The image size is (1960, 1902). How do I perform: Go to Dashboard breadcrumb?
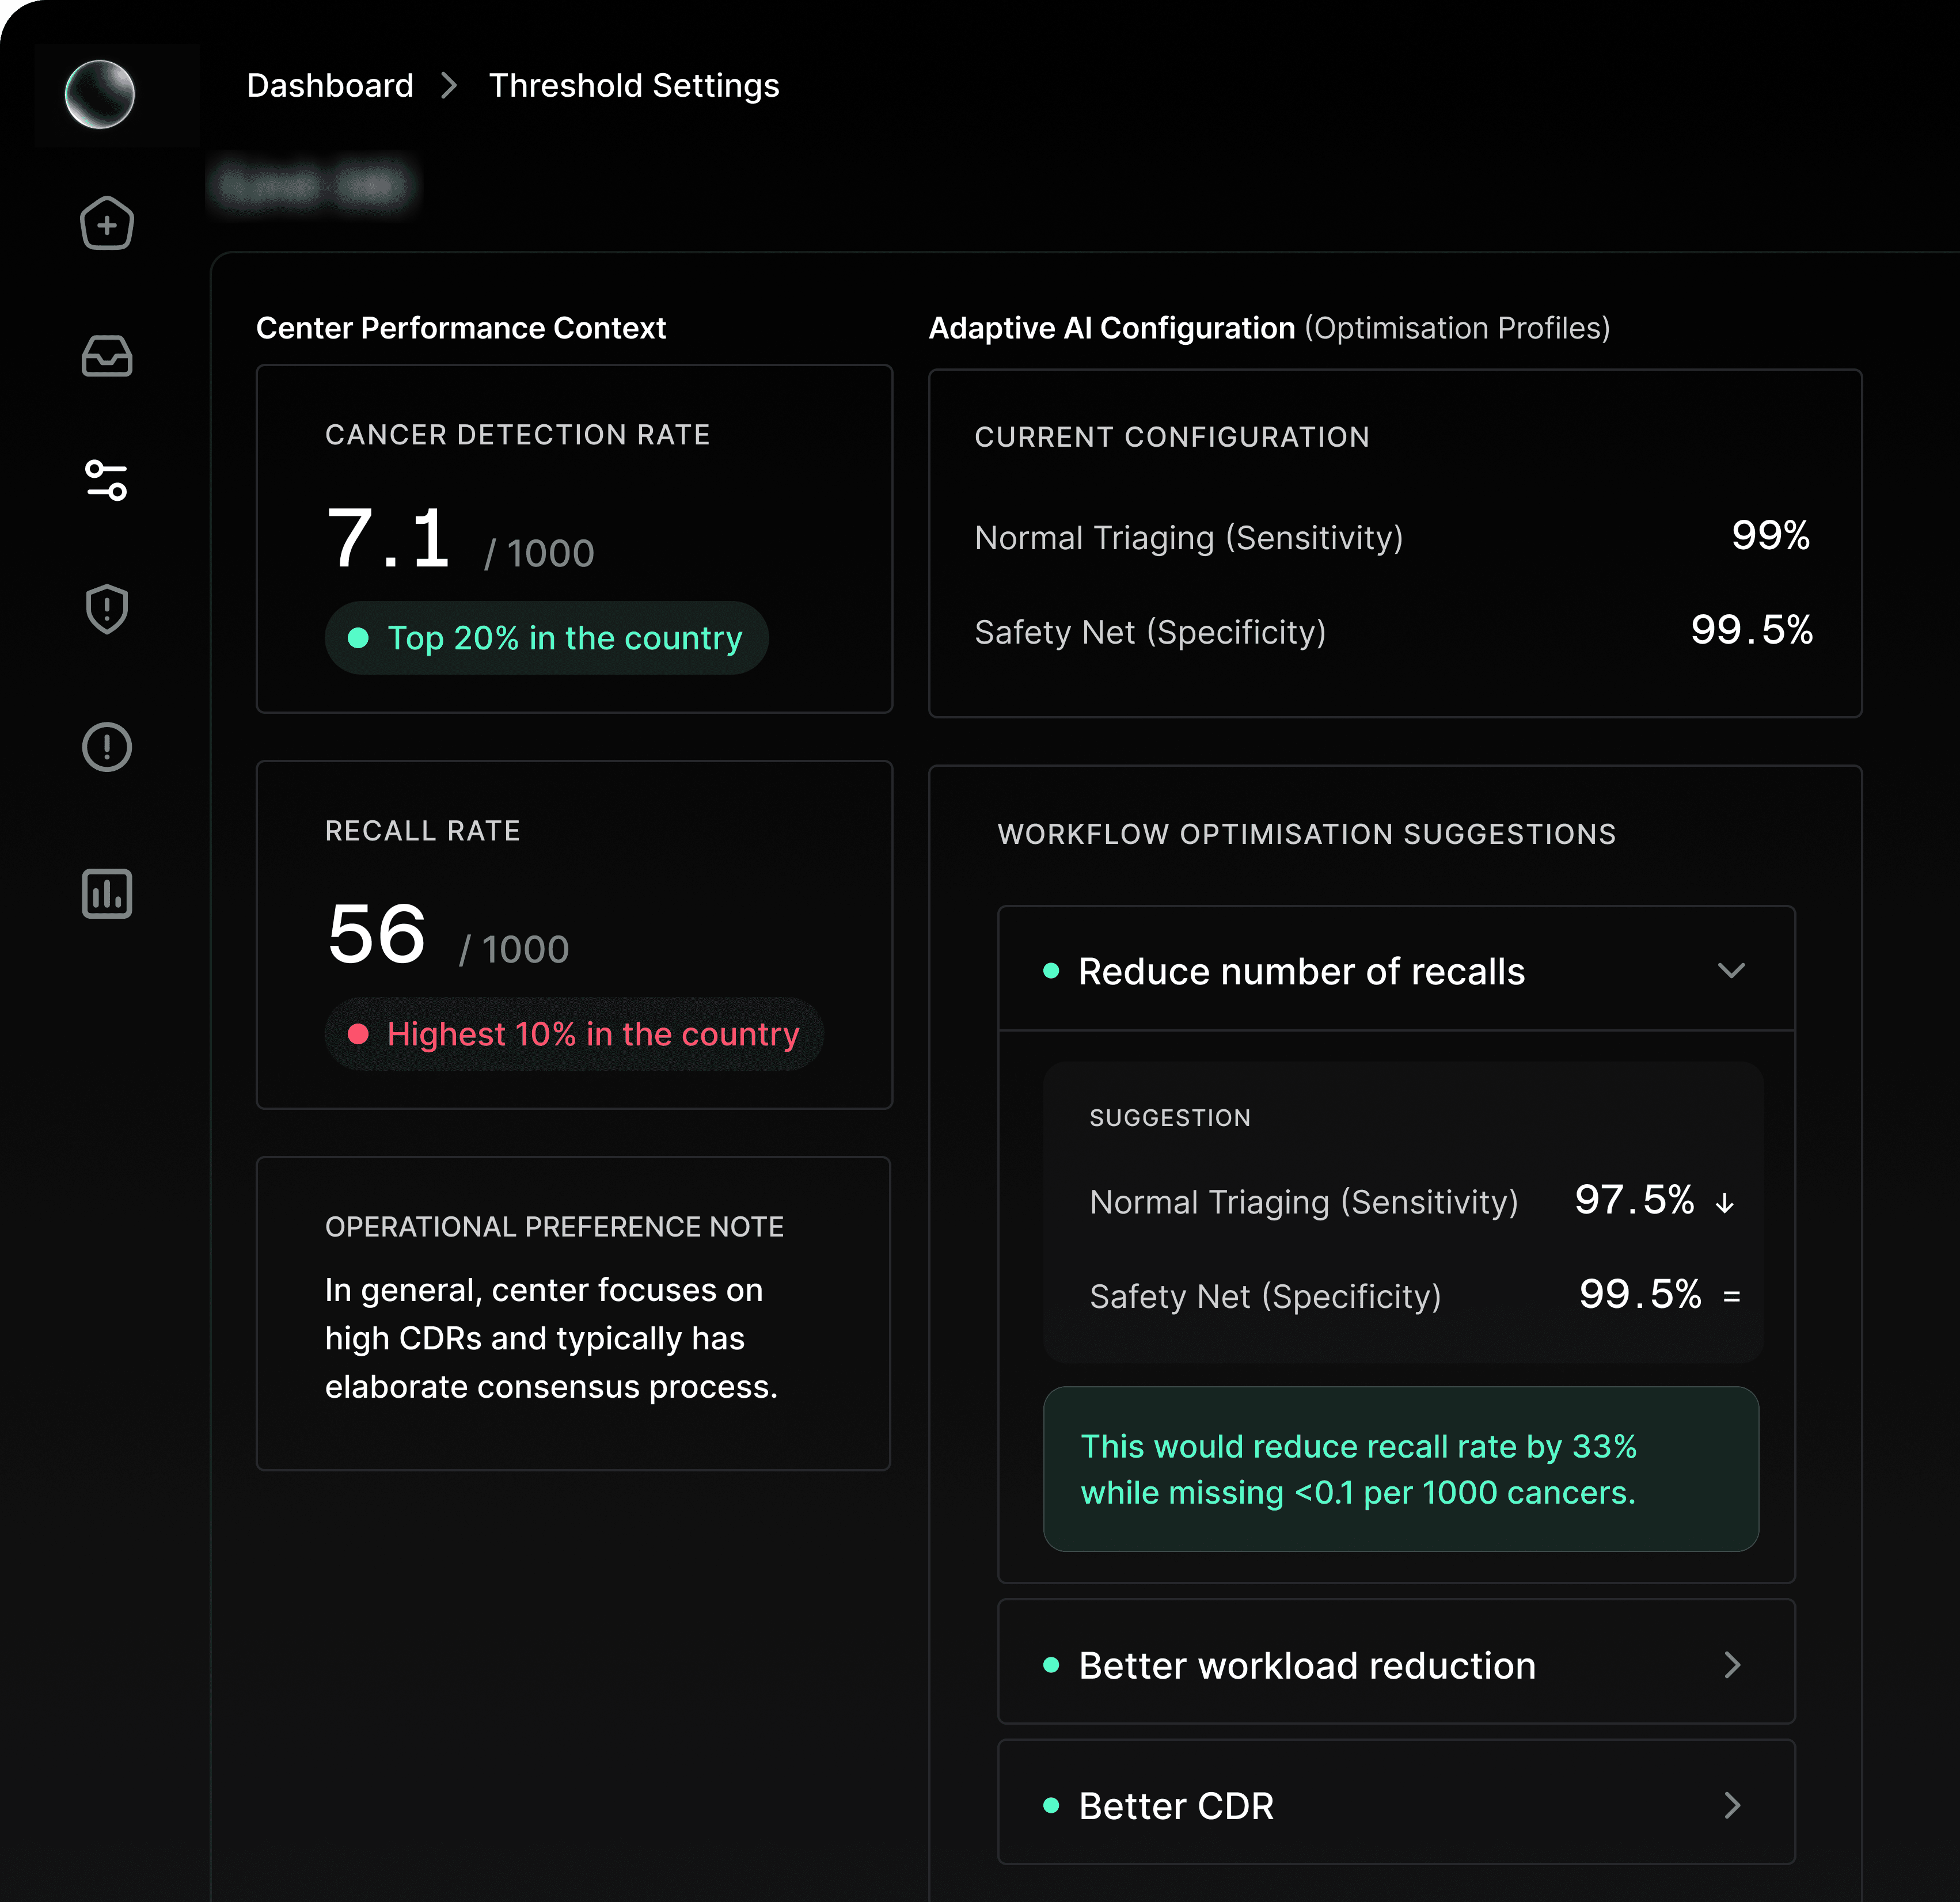(330, 86)
